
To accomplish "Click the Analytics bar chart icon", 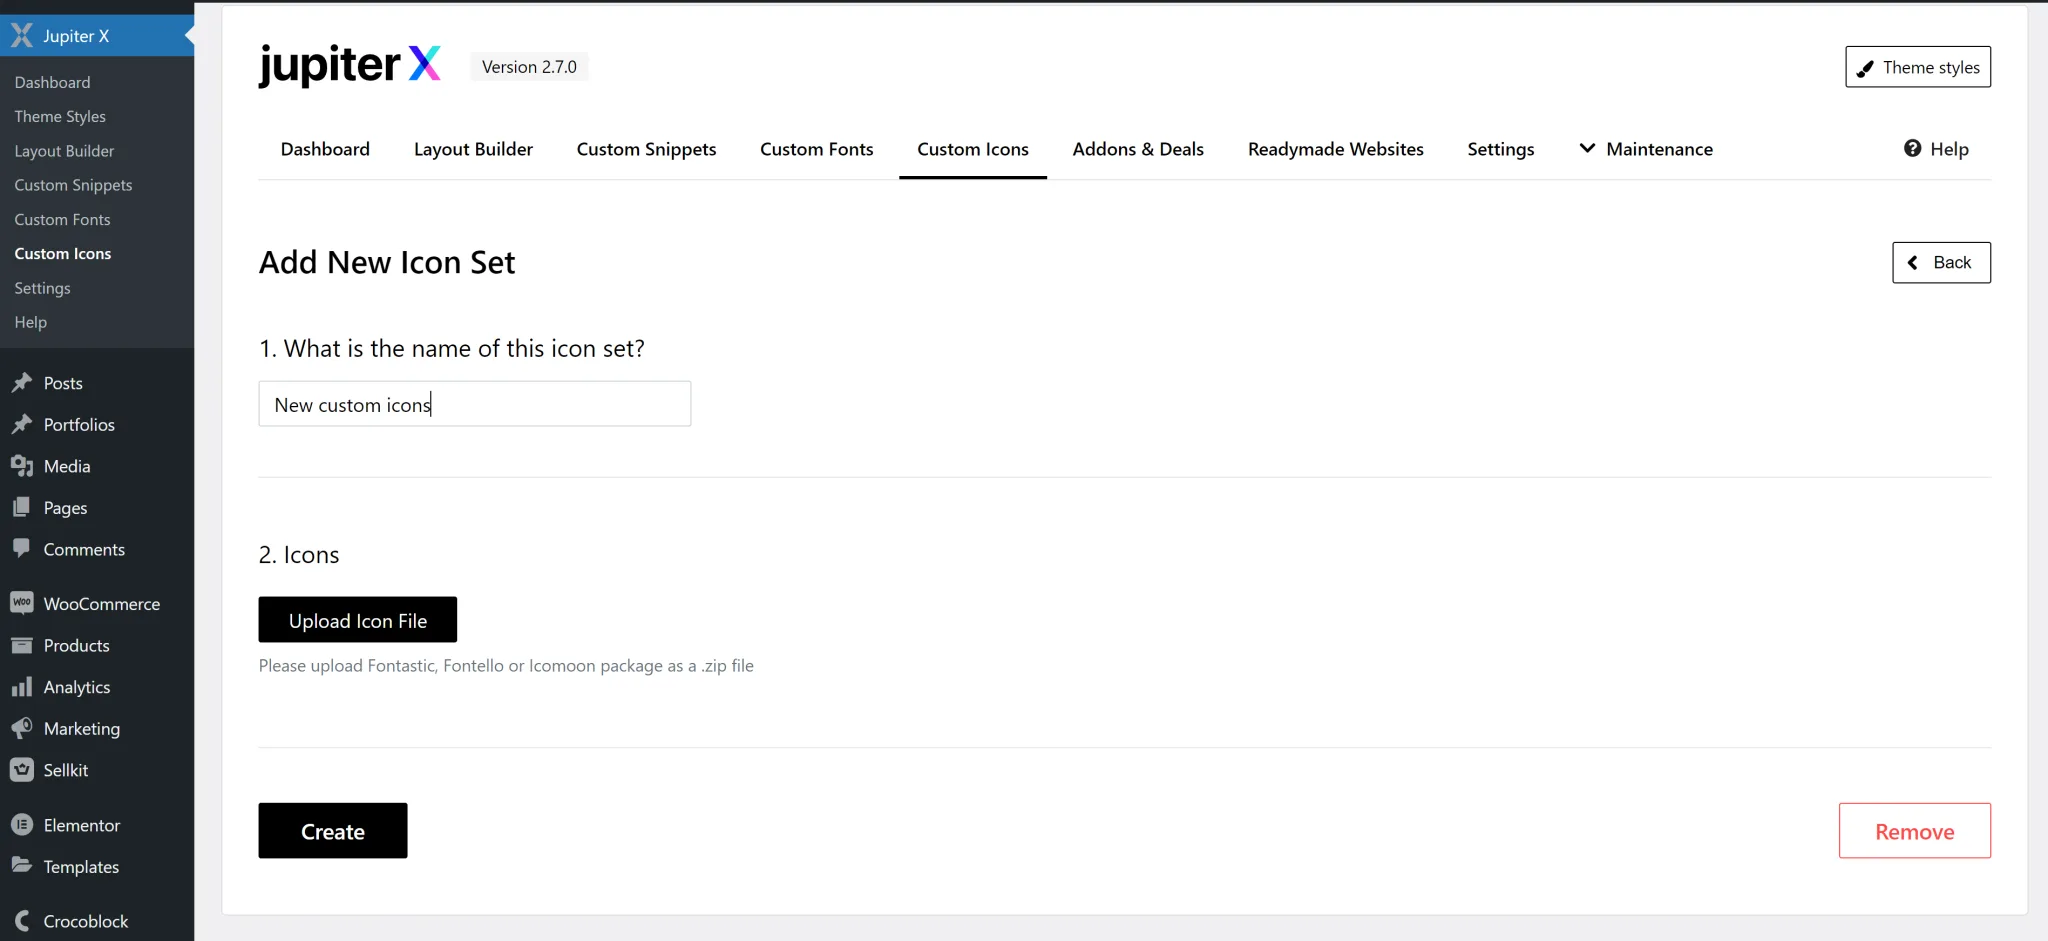I will click(x=21, y=687).
